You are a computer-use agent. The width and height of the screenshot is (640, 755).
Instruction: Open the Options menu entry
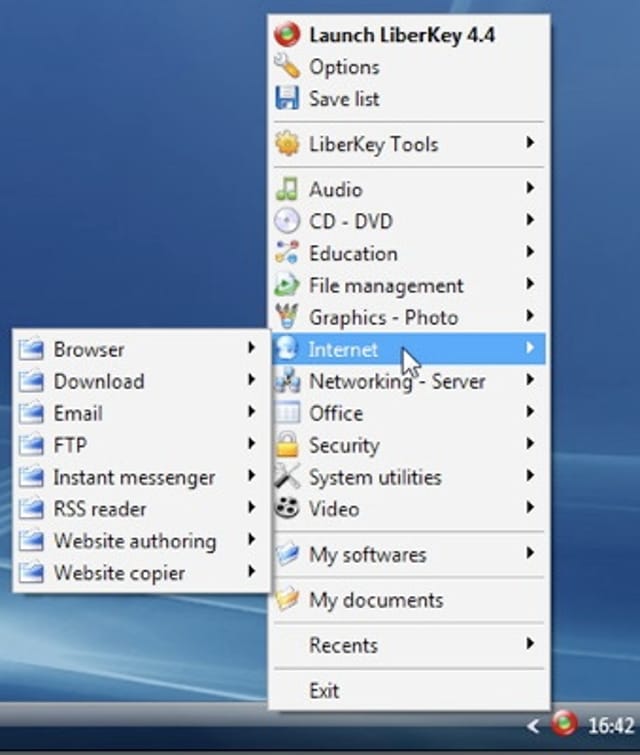409,66
